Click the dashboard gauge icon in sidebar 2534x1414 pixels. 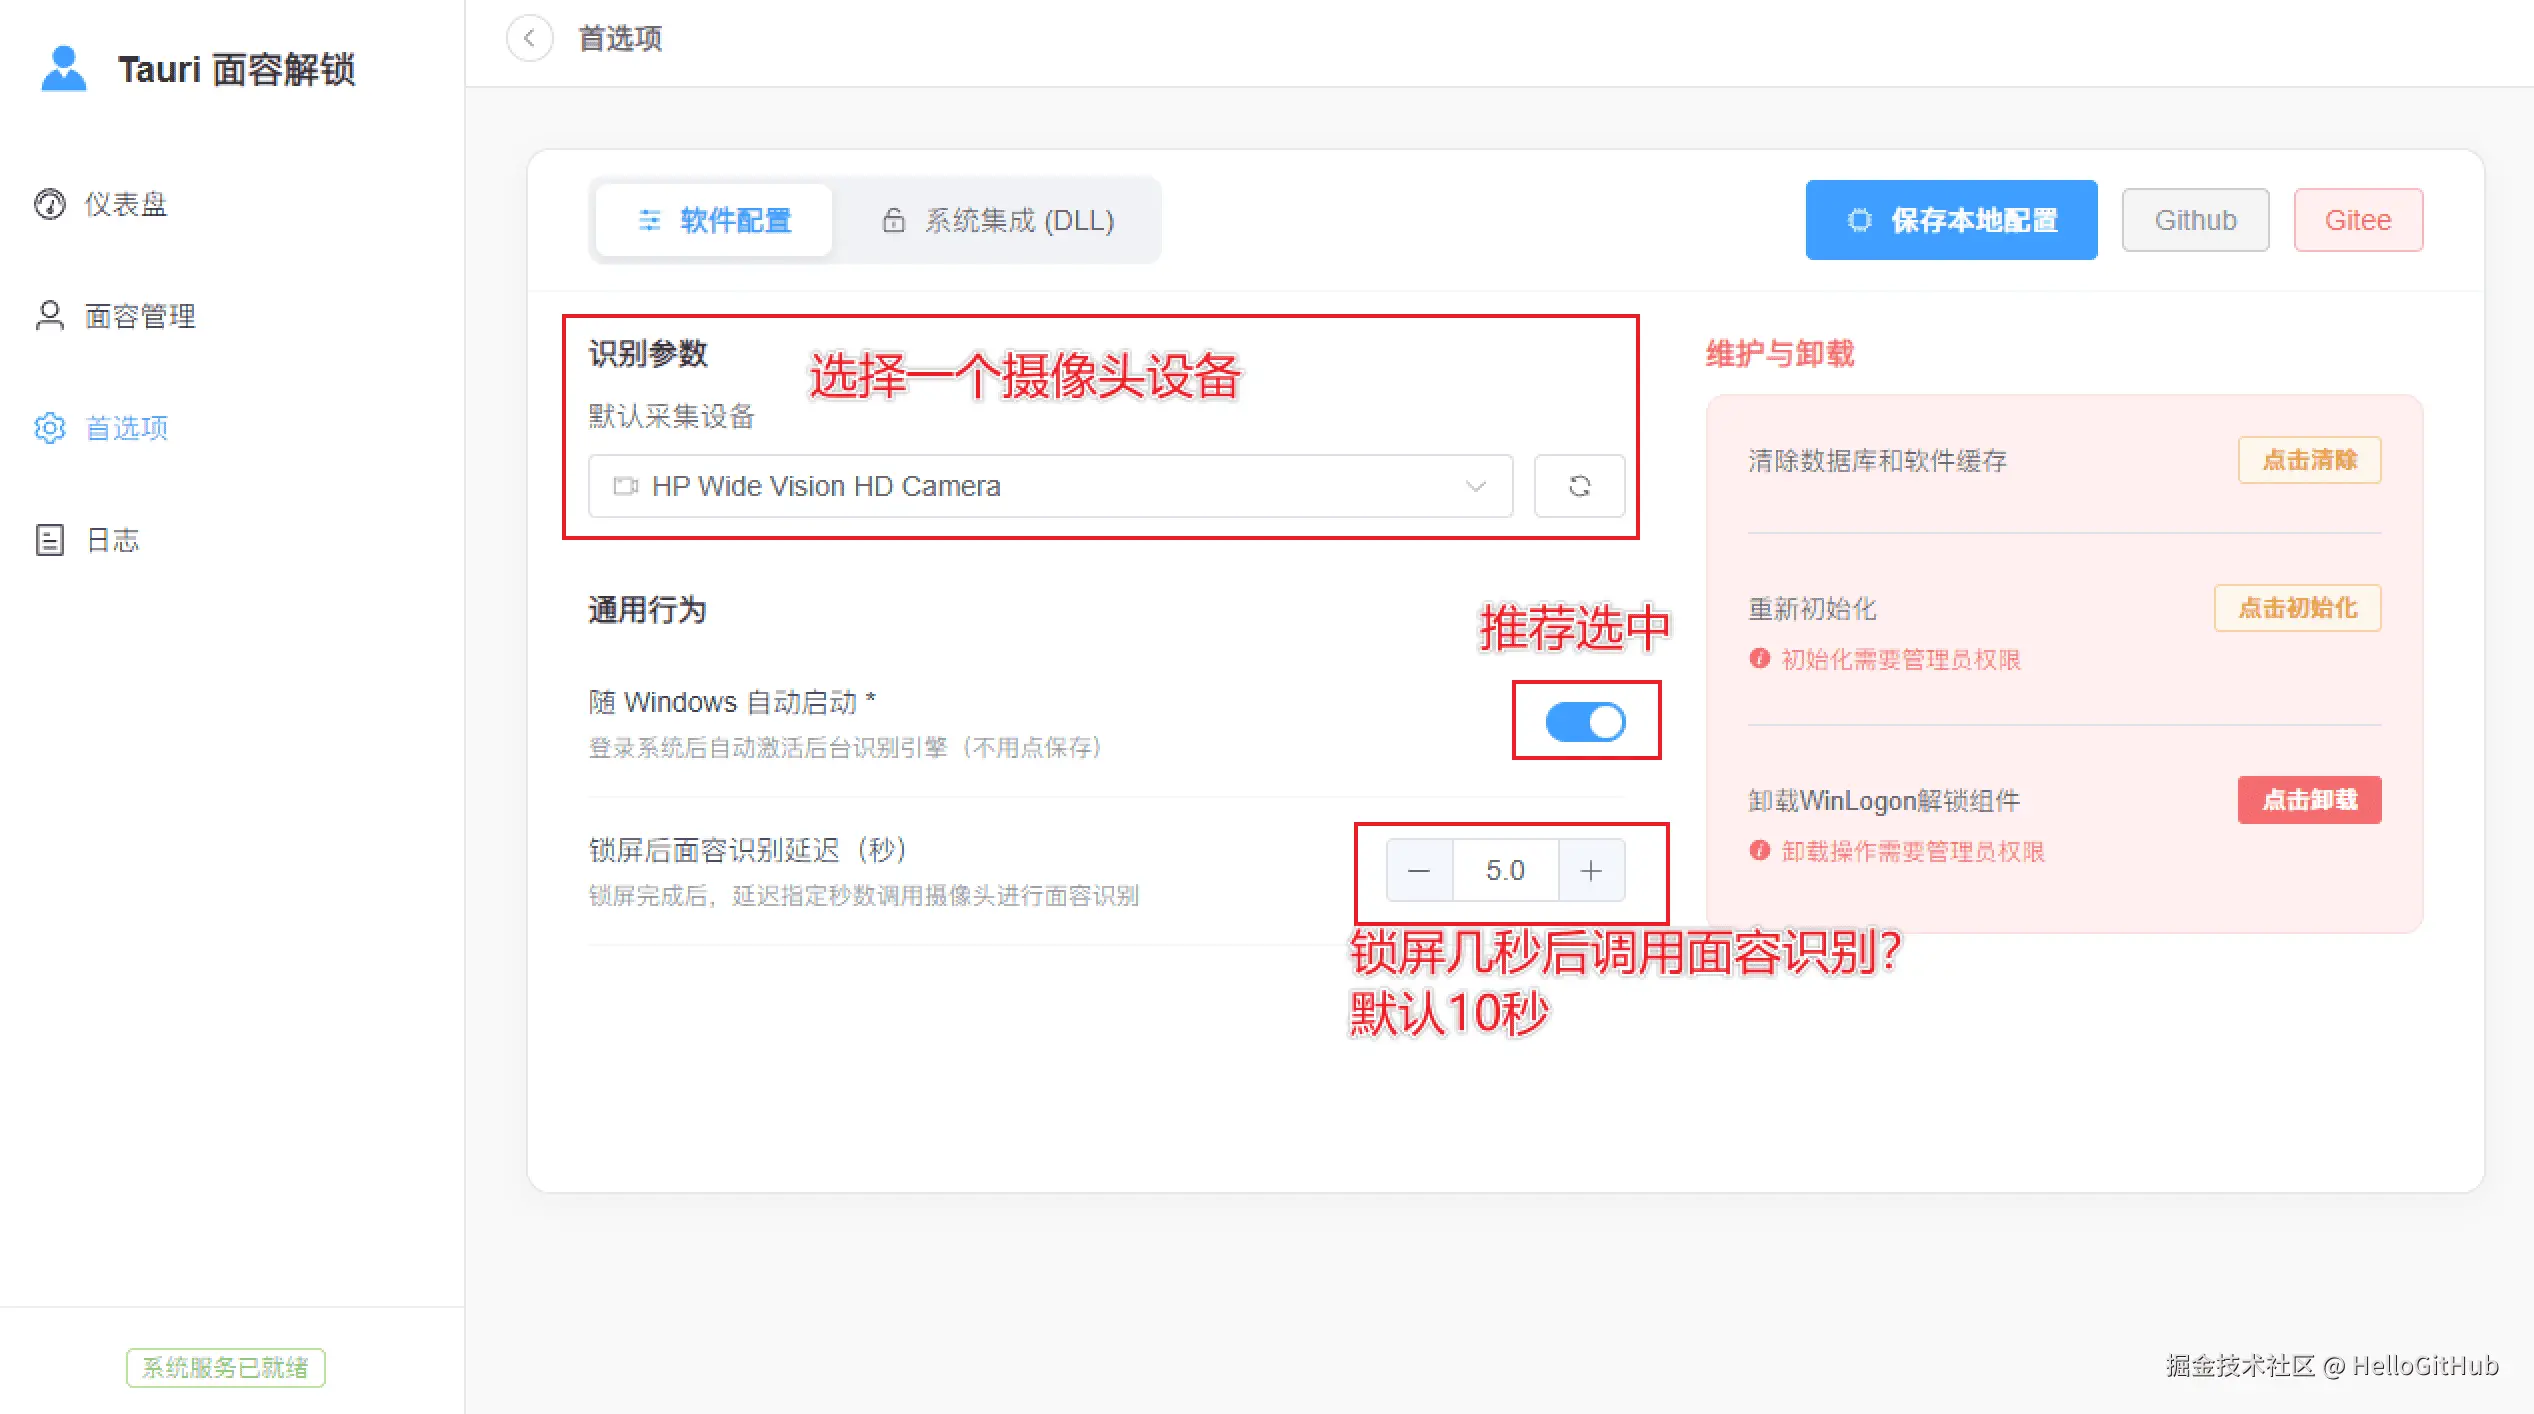click(50, 204)
